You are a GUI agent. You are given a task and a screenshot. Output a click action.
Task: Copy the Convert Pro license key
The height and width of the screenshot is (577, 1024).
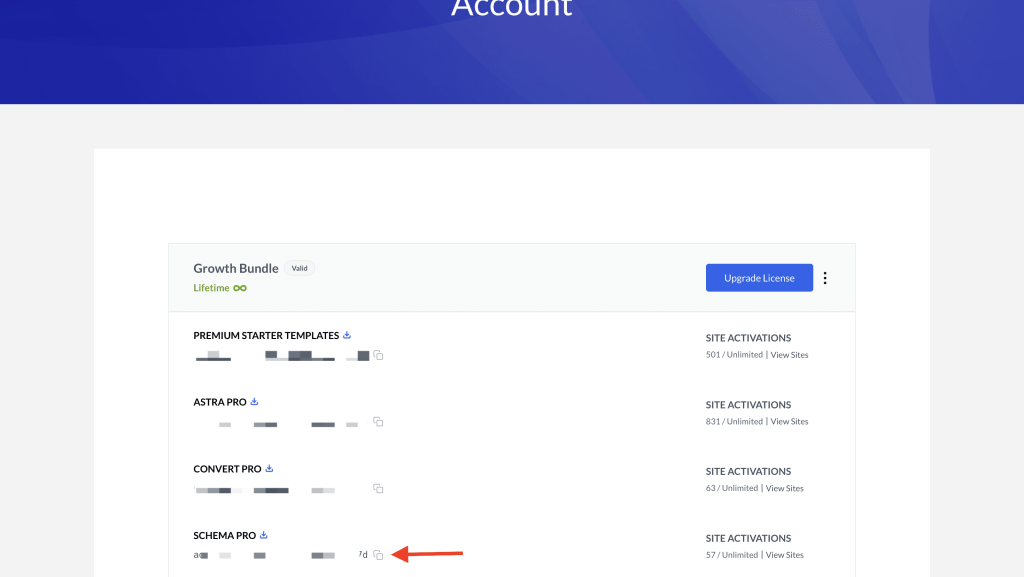coord(378,489)
